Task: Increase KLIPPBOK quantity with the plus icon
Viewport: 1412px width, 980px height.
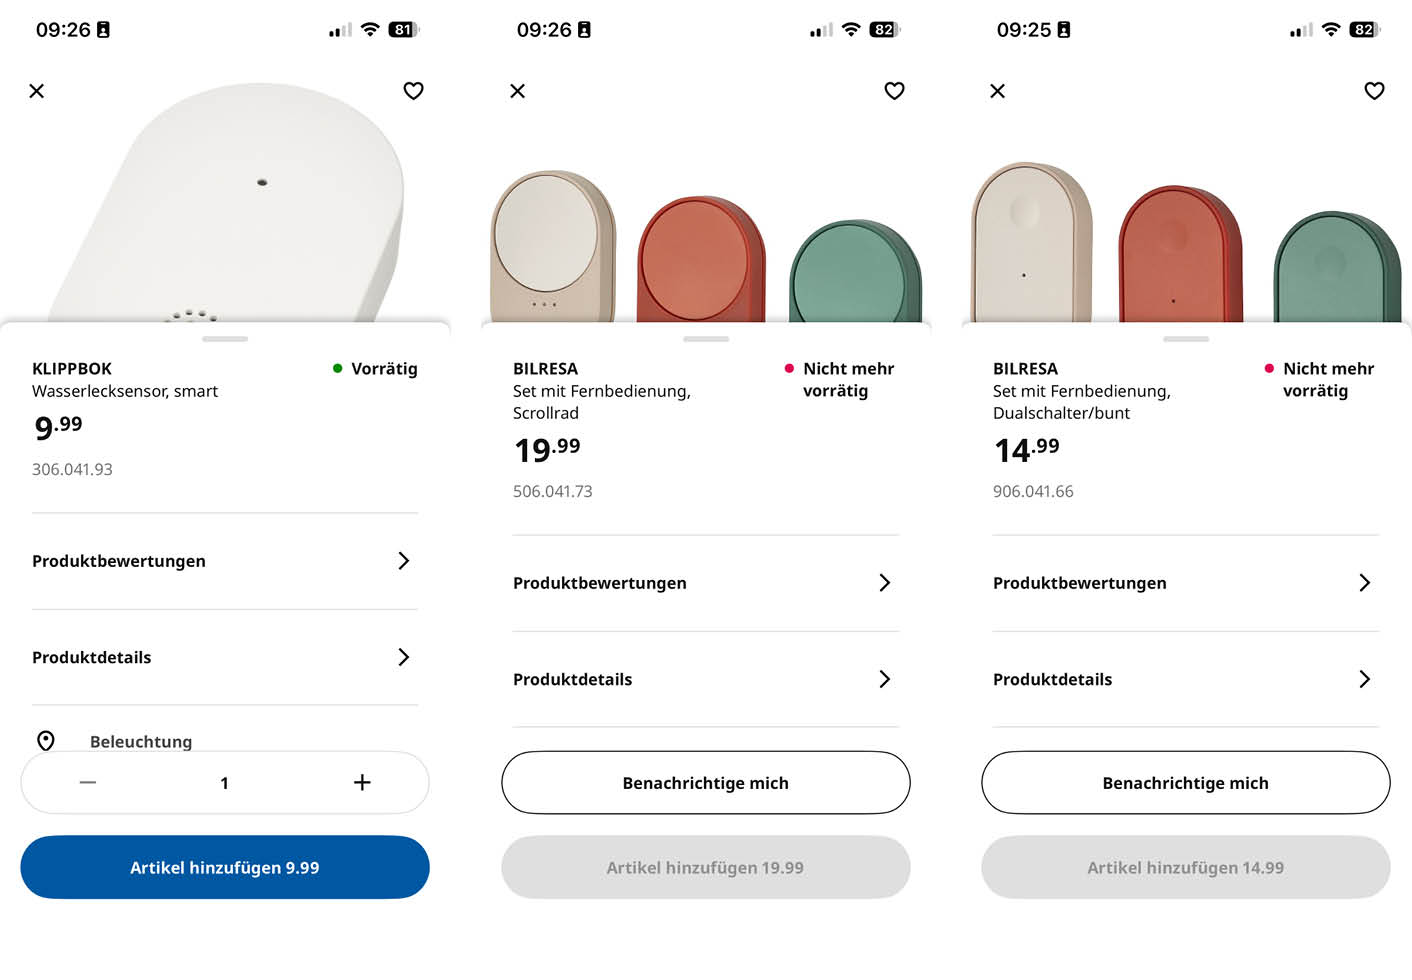Action: (362, 783)
